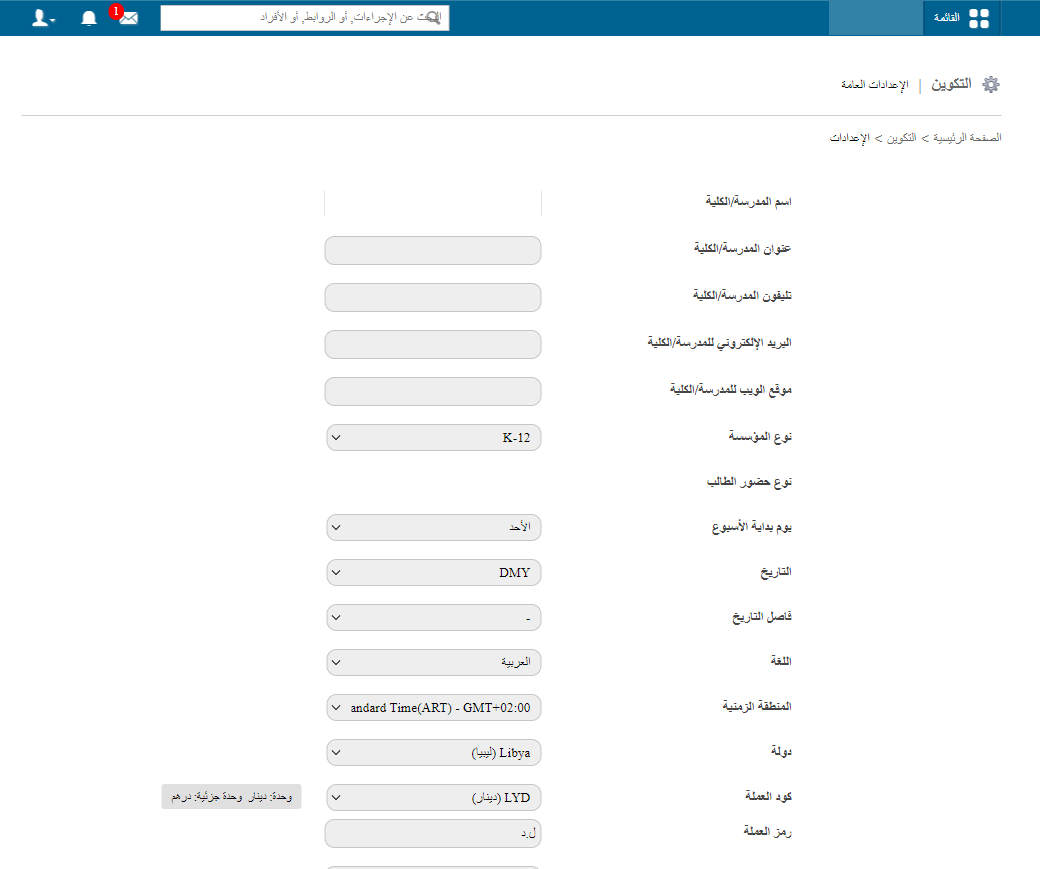Open التاريخ format dropdown showing DMY
The height and width of the screenshot is (869, 1040).
pyautogui.click(x=434, y=572)
